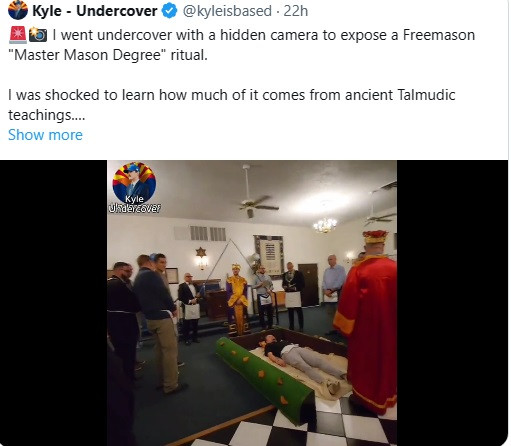Open the Kyle - Undercover display name
This screenshot has width=511, height=446.
pos(95,11)
